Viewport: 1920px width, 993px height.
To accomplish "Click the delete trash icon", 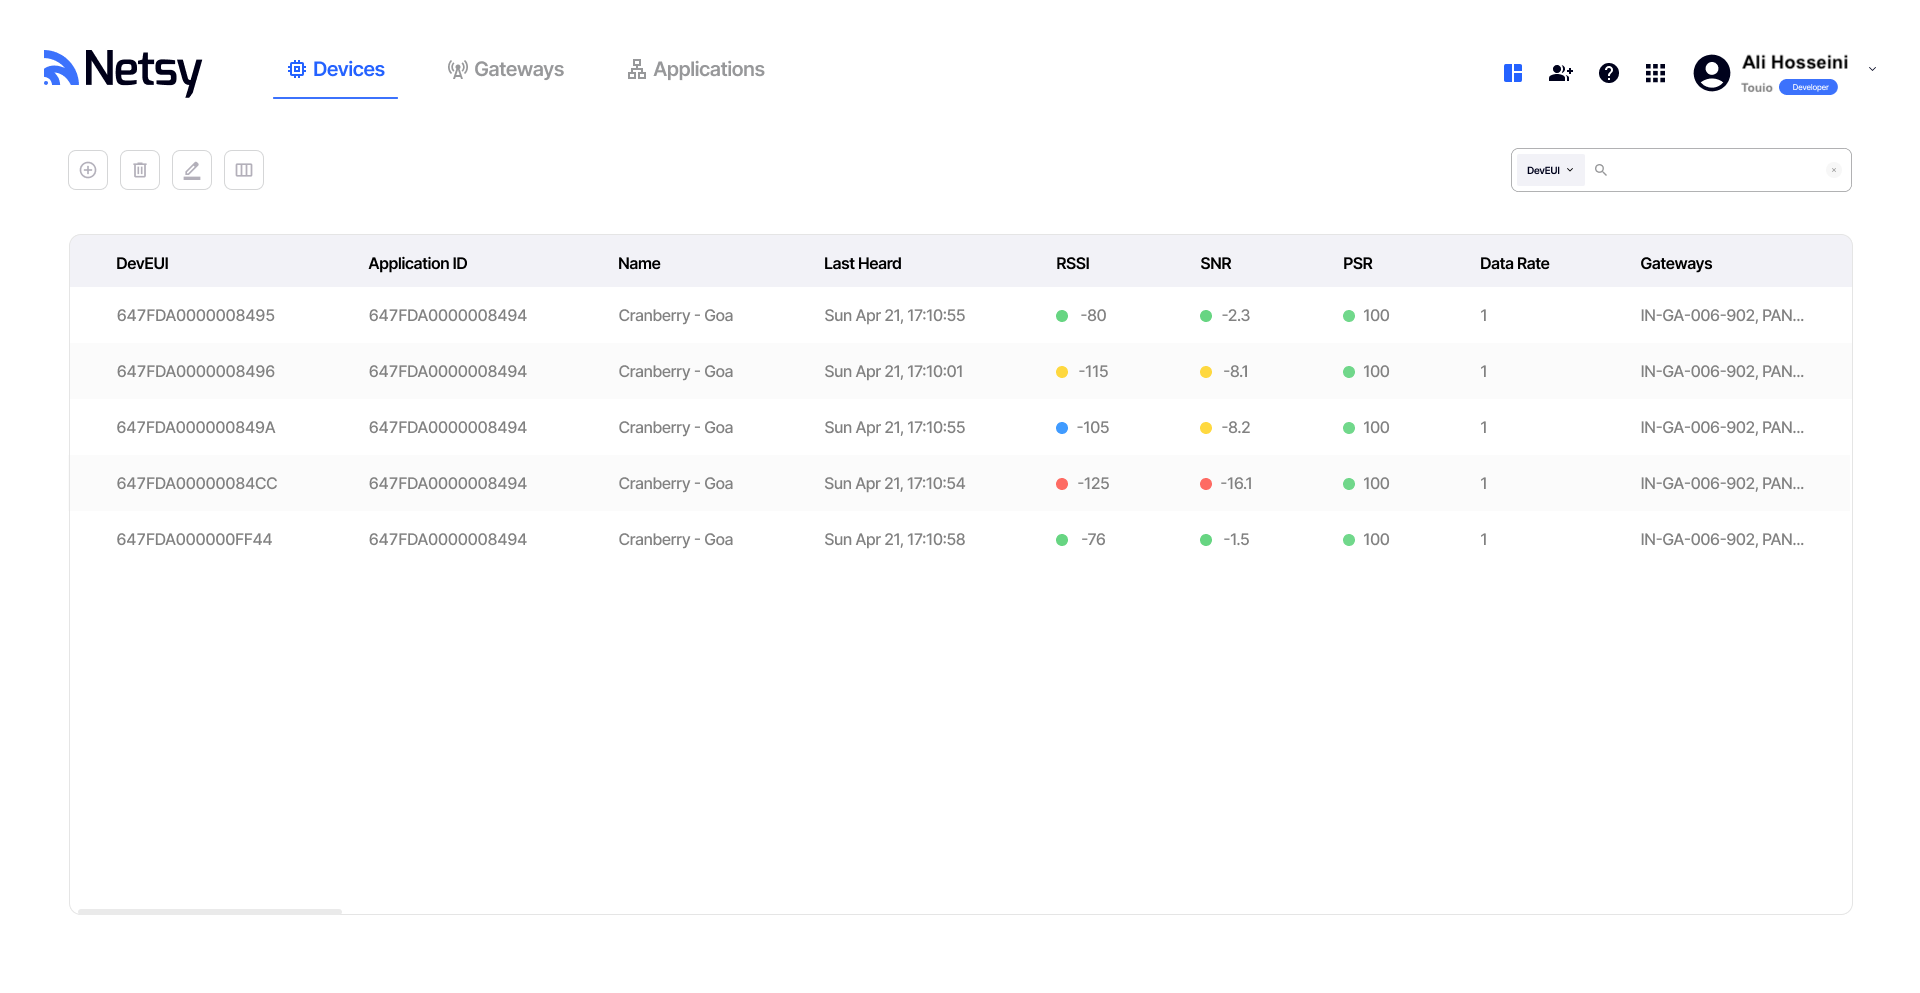I will (140, 170).
